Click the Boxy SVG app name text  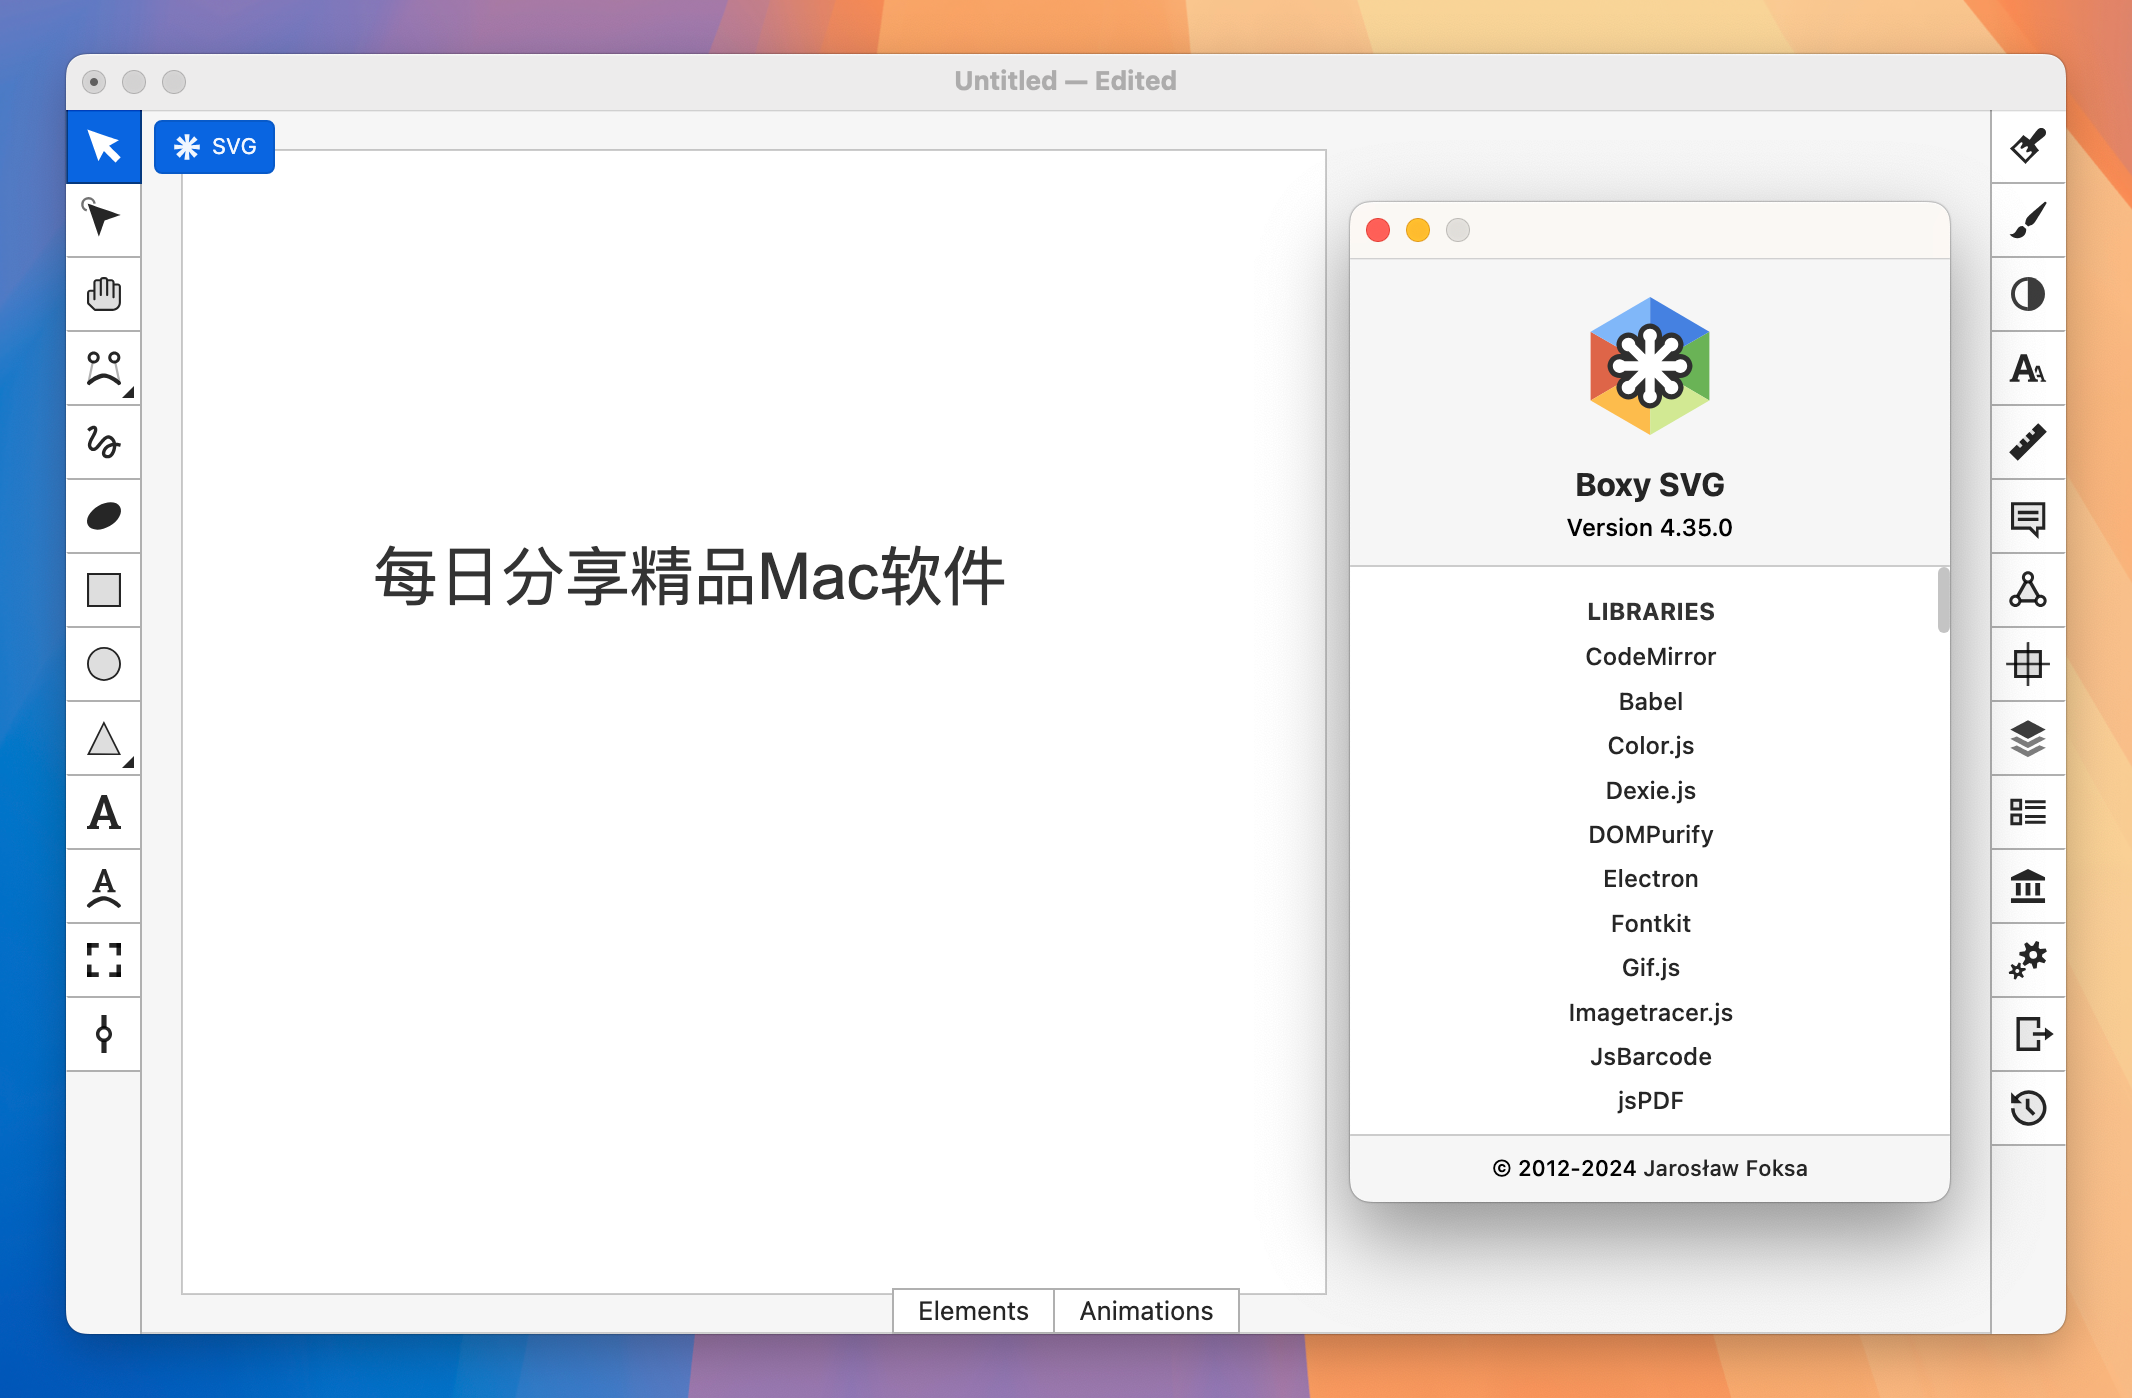1650,485
